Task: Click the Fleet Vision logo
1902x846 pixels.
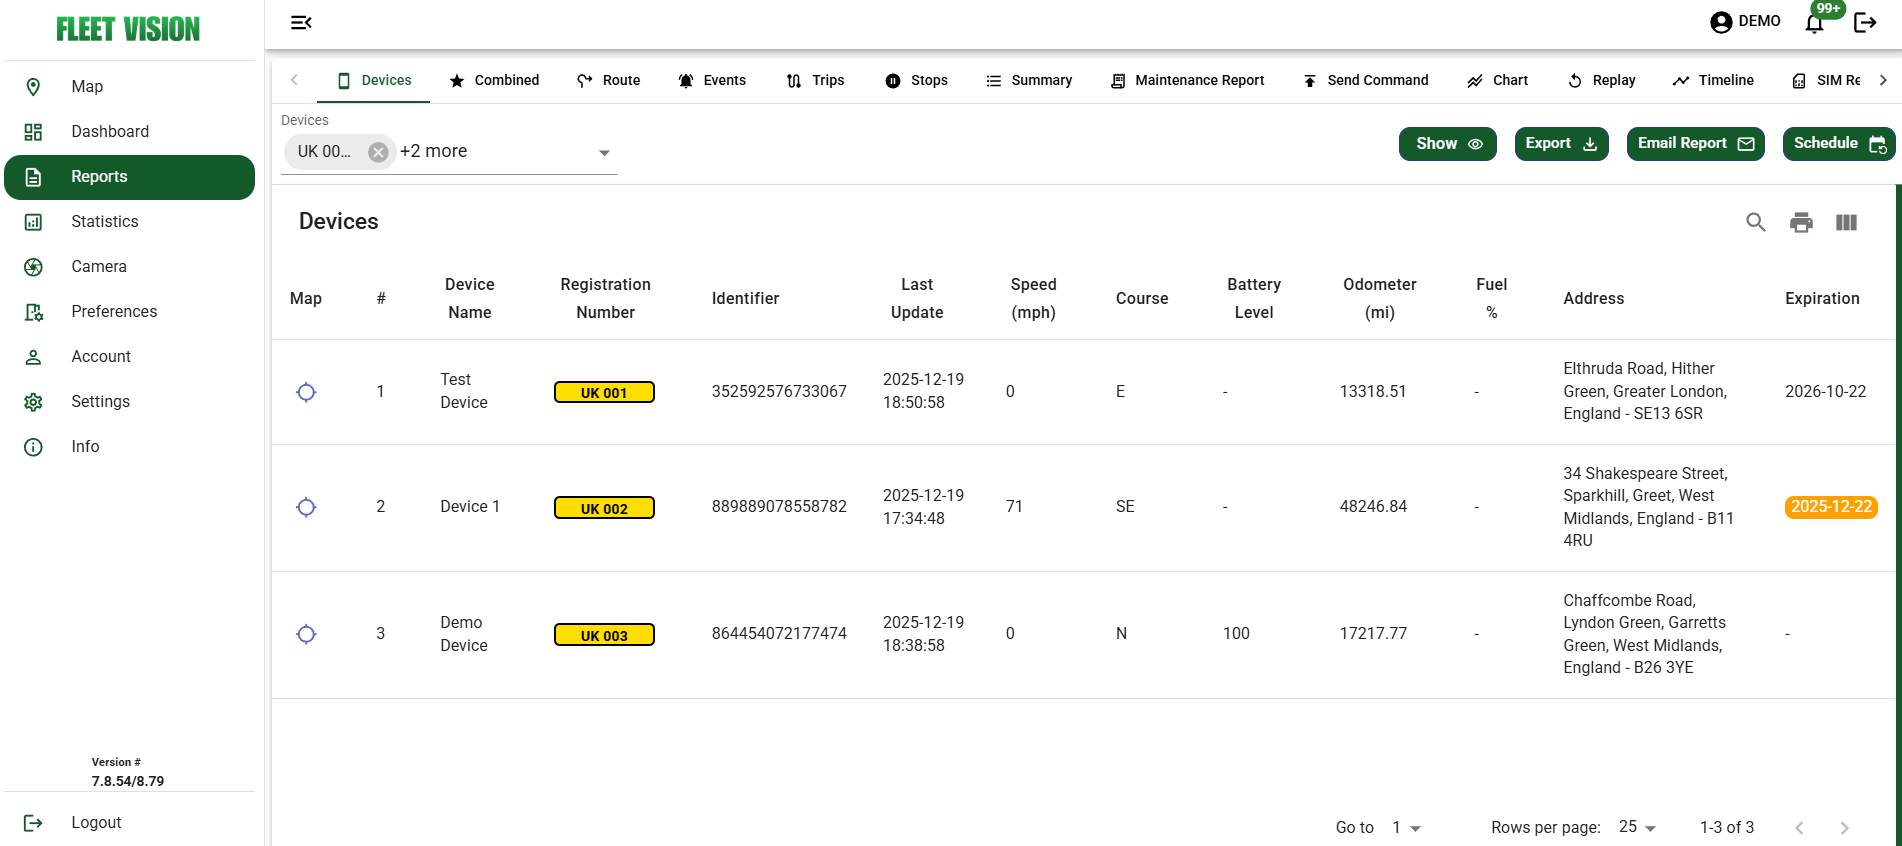Action: pos(128,29)
